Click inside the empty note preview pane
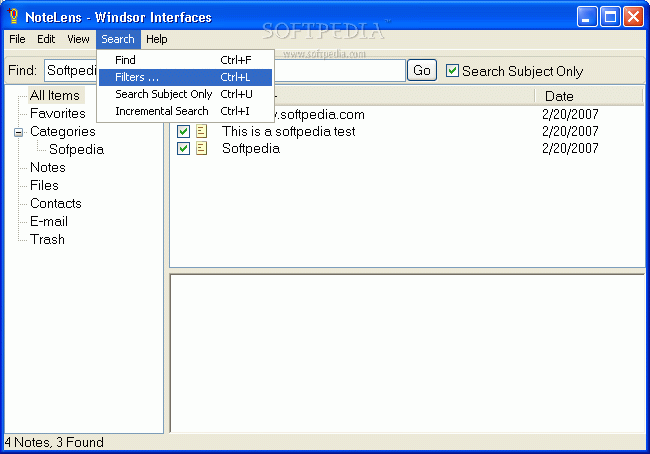 pos(407,353)
